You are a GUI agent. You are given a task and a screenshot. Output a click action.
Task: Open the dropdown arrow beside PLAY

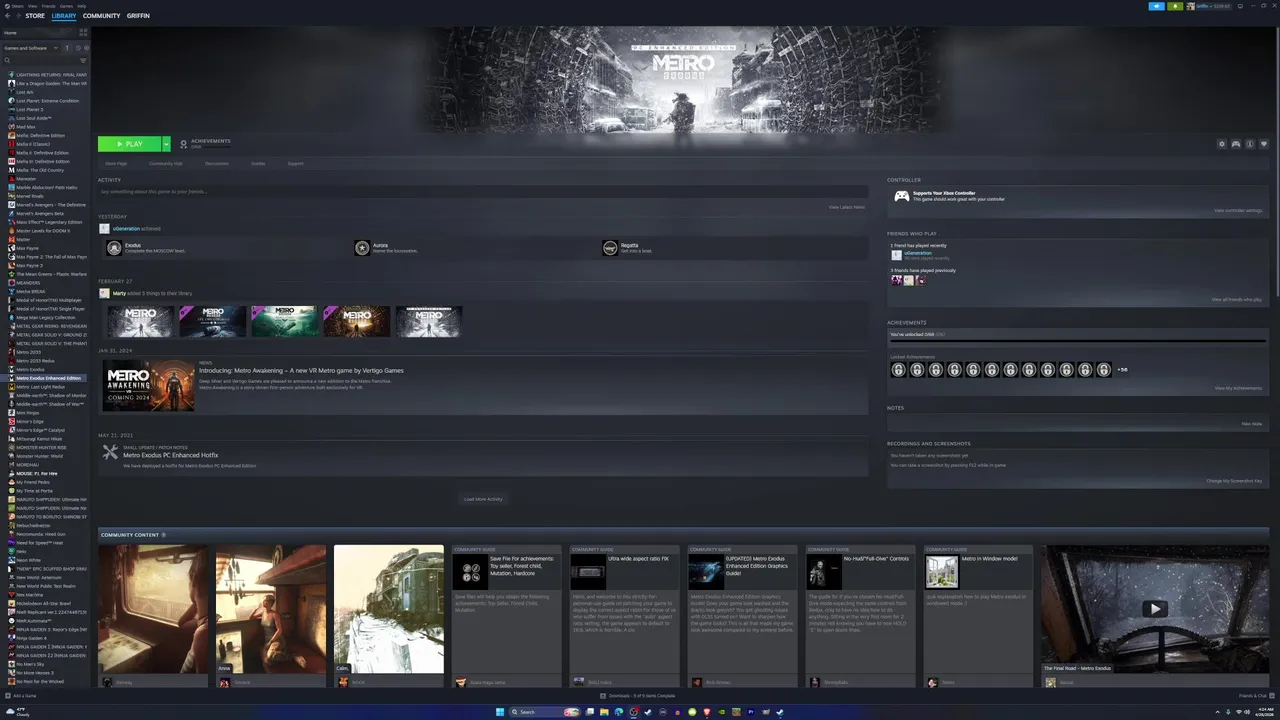tap(167, 144)
